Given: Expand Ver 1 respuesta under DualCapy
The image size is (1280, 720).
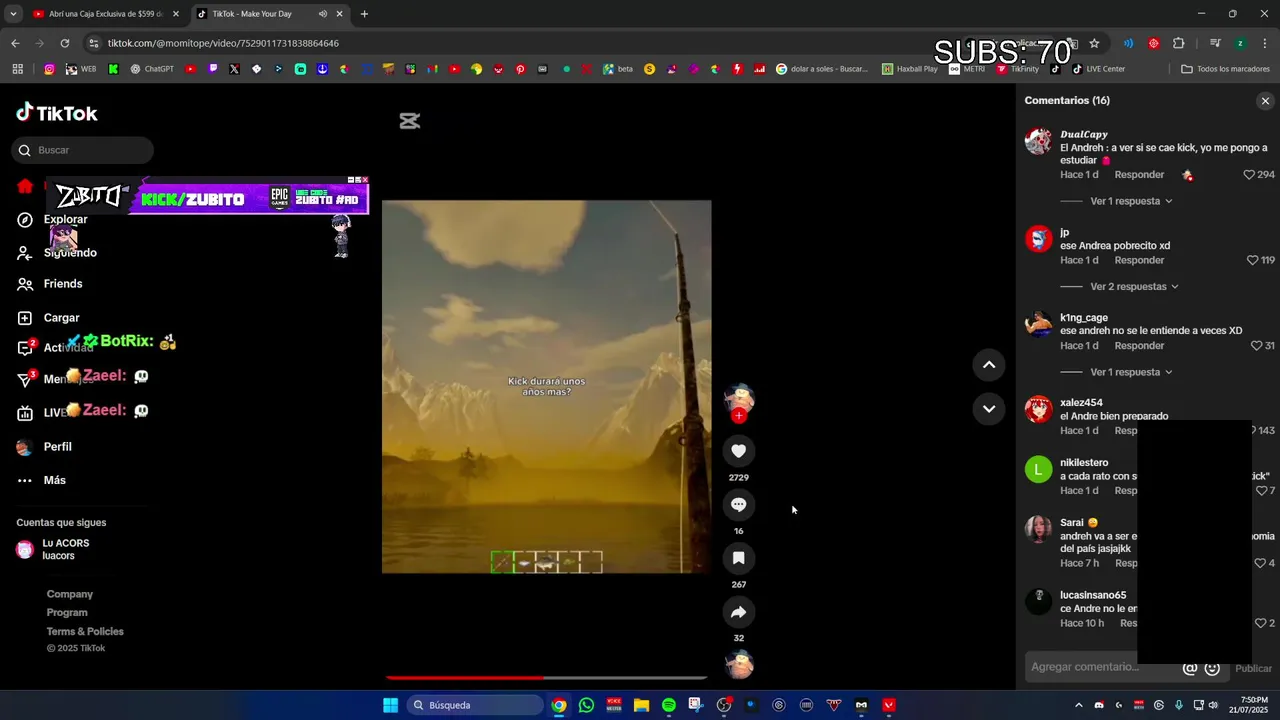Looking at the screenshot, I should 1131,201.
